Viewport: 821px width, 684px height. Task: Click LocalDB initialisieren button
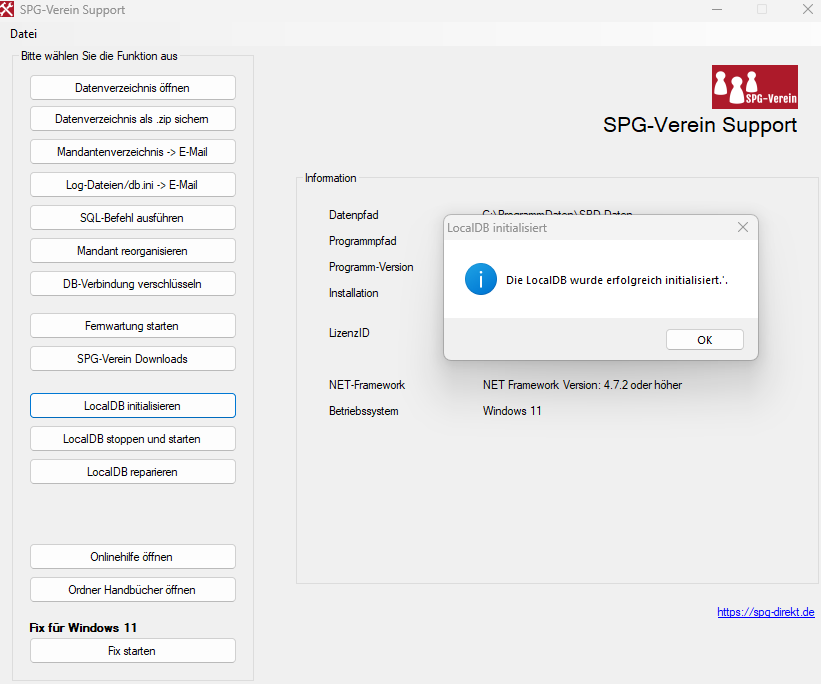[x=132, y=406]
